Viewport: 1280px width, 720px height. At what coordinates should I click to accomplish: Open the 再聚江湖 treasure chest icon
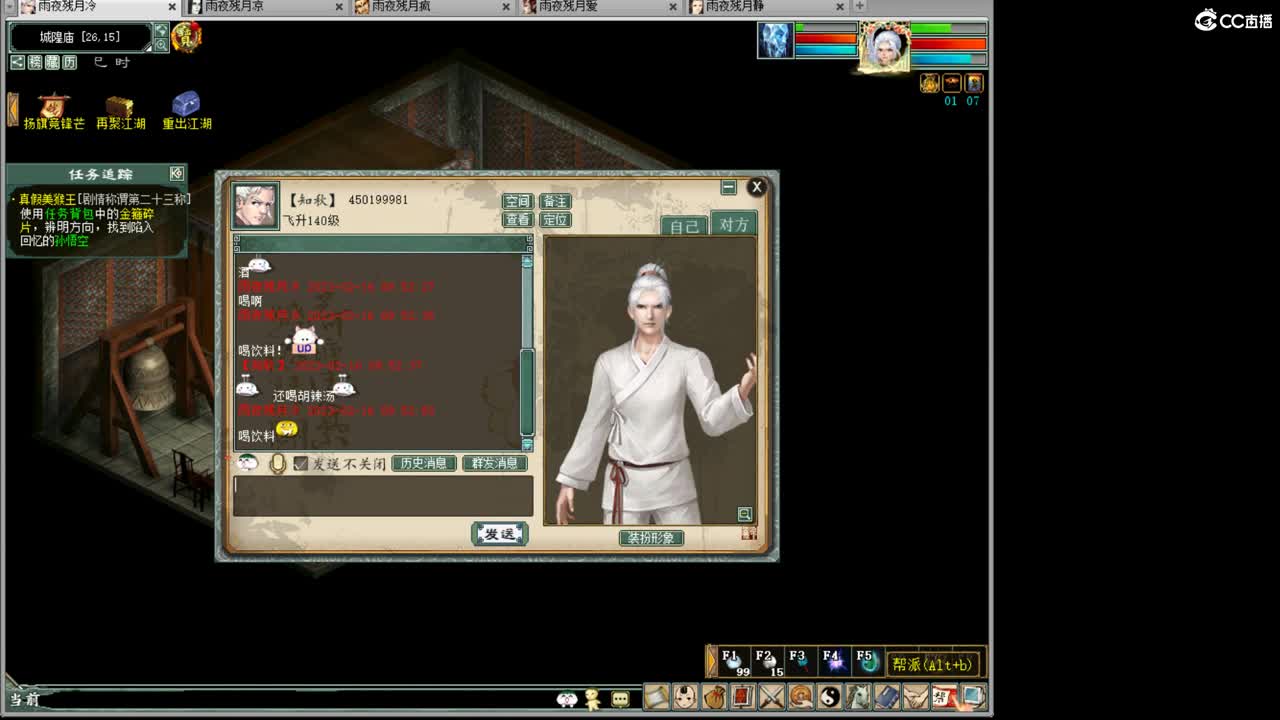(x=121, y=111)
